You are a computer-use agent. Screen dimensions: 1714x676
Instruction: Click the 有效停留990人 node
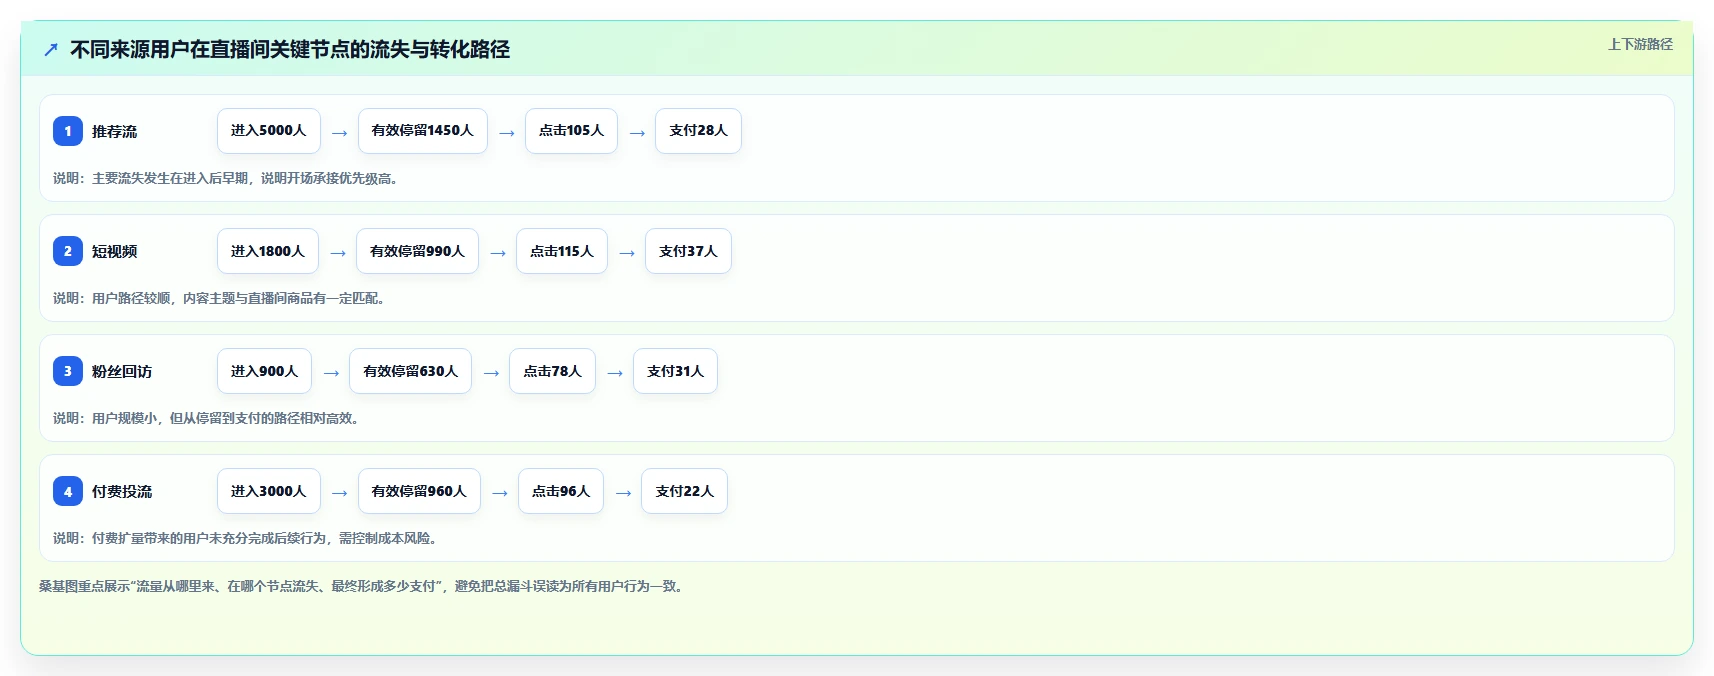pyautogui.click(x=417, y=251)
